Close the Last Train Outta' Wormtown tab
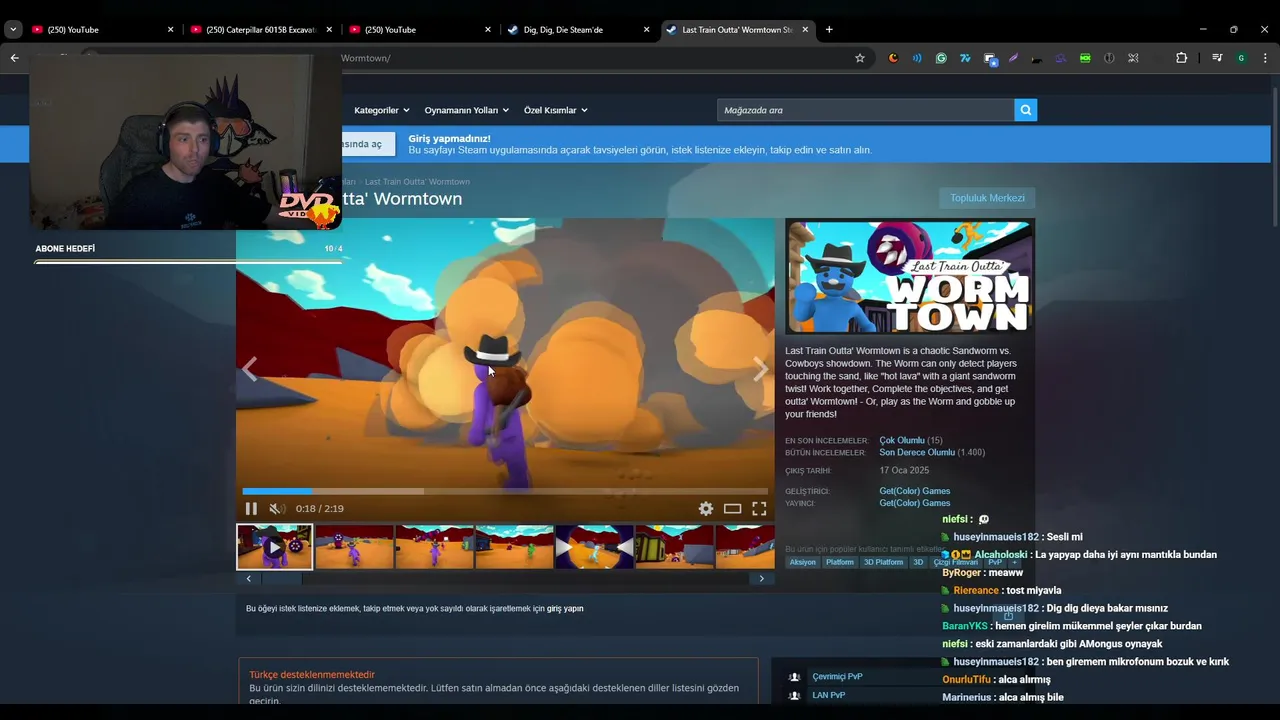Screen dimensions: 1280x720 (x=805, y=30)
